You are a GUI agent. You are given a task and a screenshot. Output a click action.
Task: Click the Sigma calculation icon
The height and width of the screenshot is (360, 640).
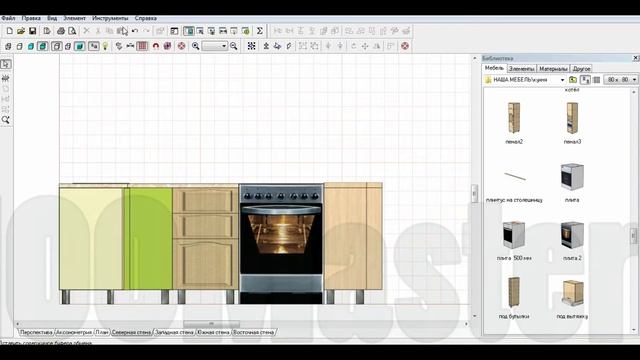tap(259, 31)
